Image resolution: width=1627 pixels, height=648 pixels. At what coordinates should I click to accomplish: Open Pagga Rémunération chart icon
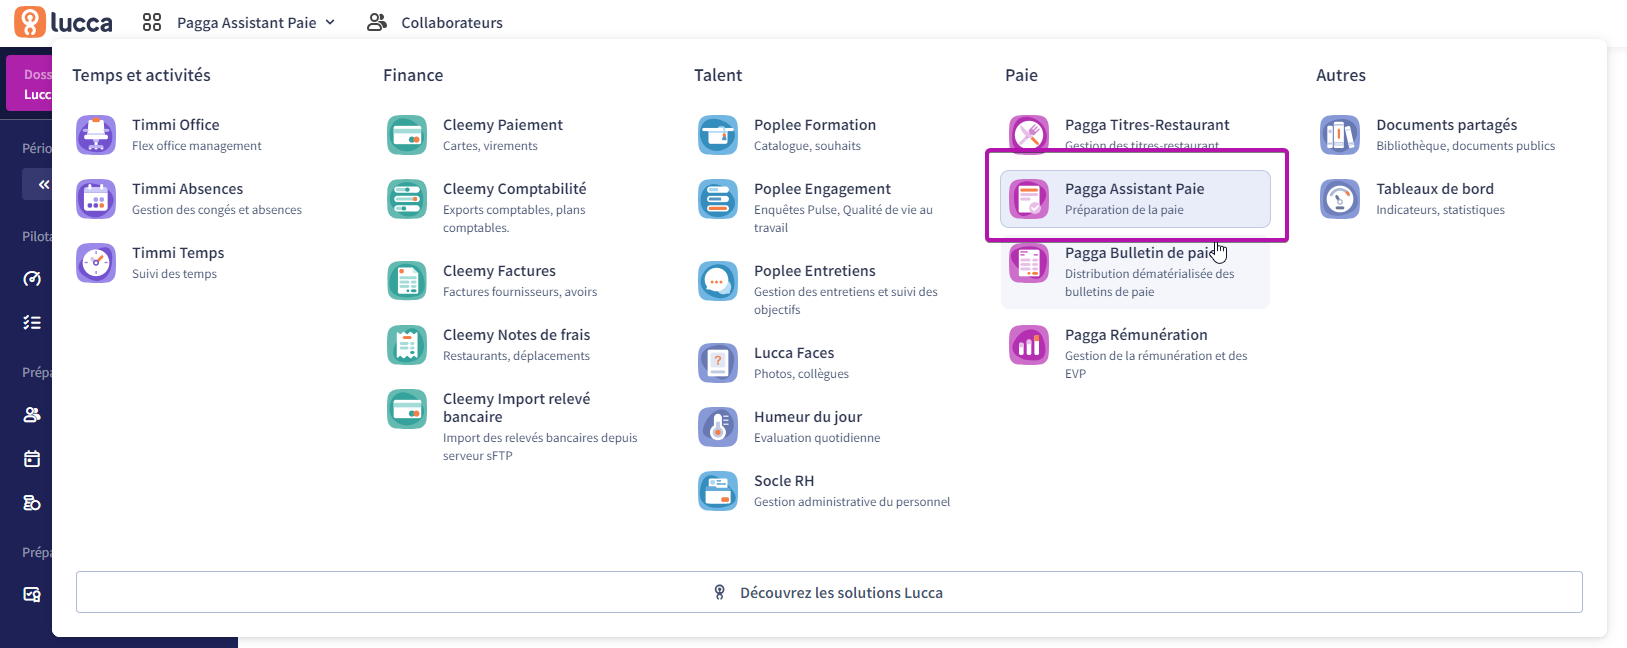[1029, 345]
